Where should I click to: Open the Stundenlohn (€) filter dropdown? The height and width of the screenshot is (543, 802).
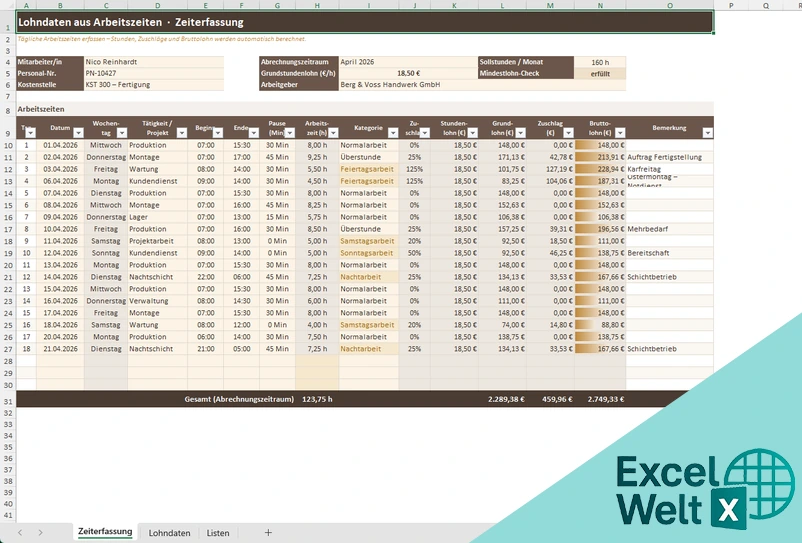click(473, 133)
